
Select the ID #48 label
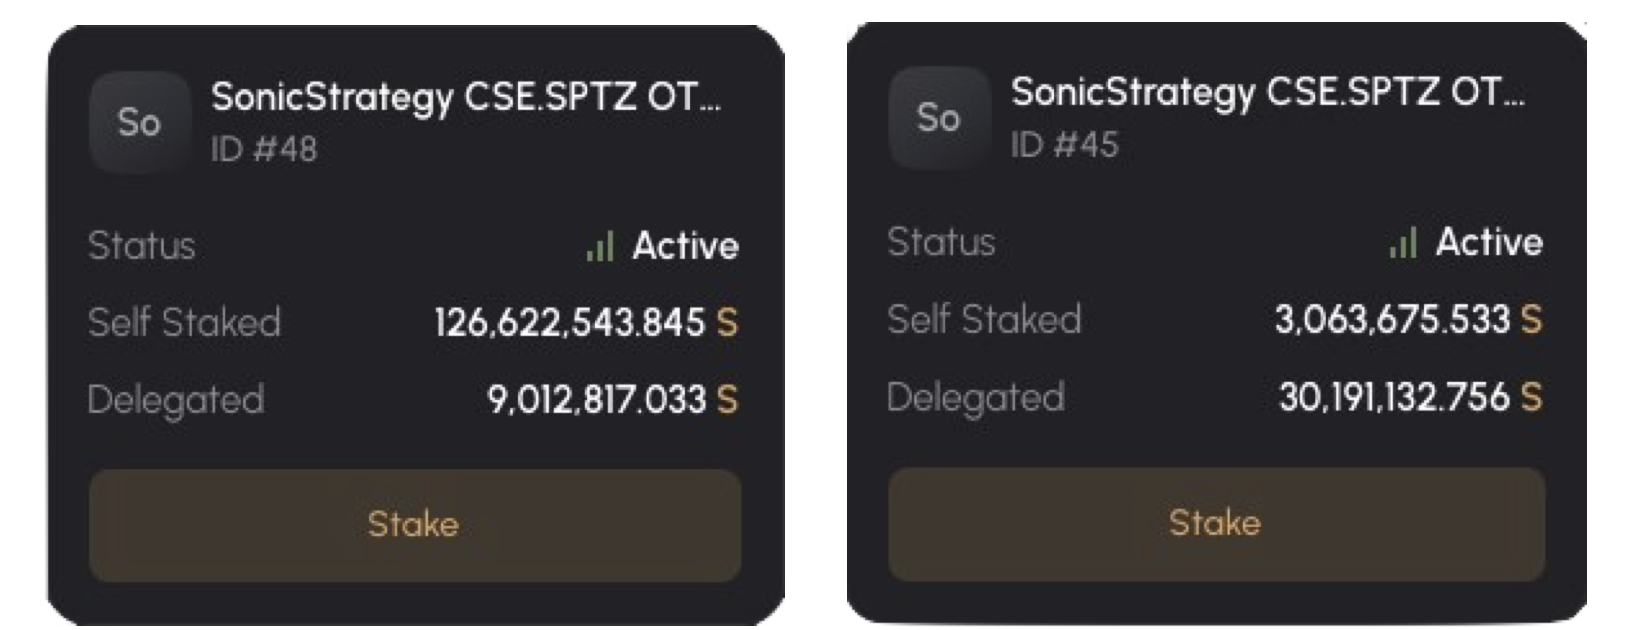pos(264,150)
